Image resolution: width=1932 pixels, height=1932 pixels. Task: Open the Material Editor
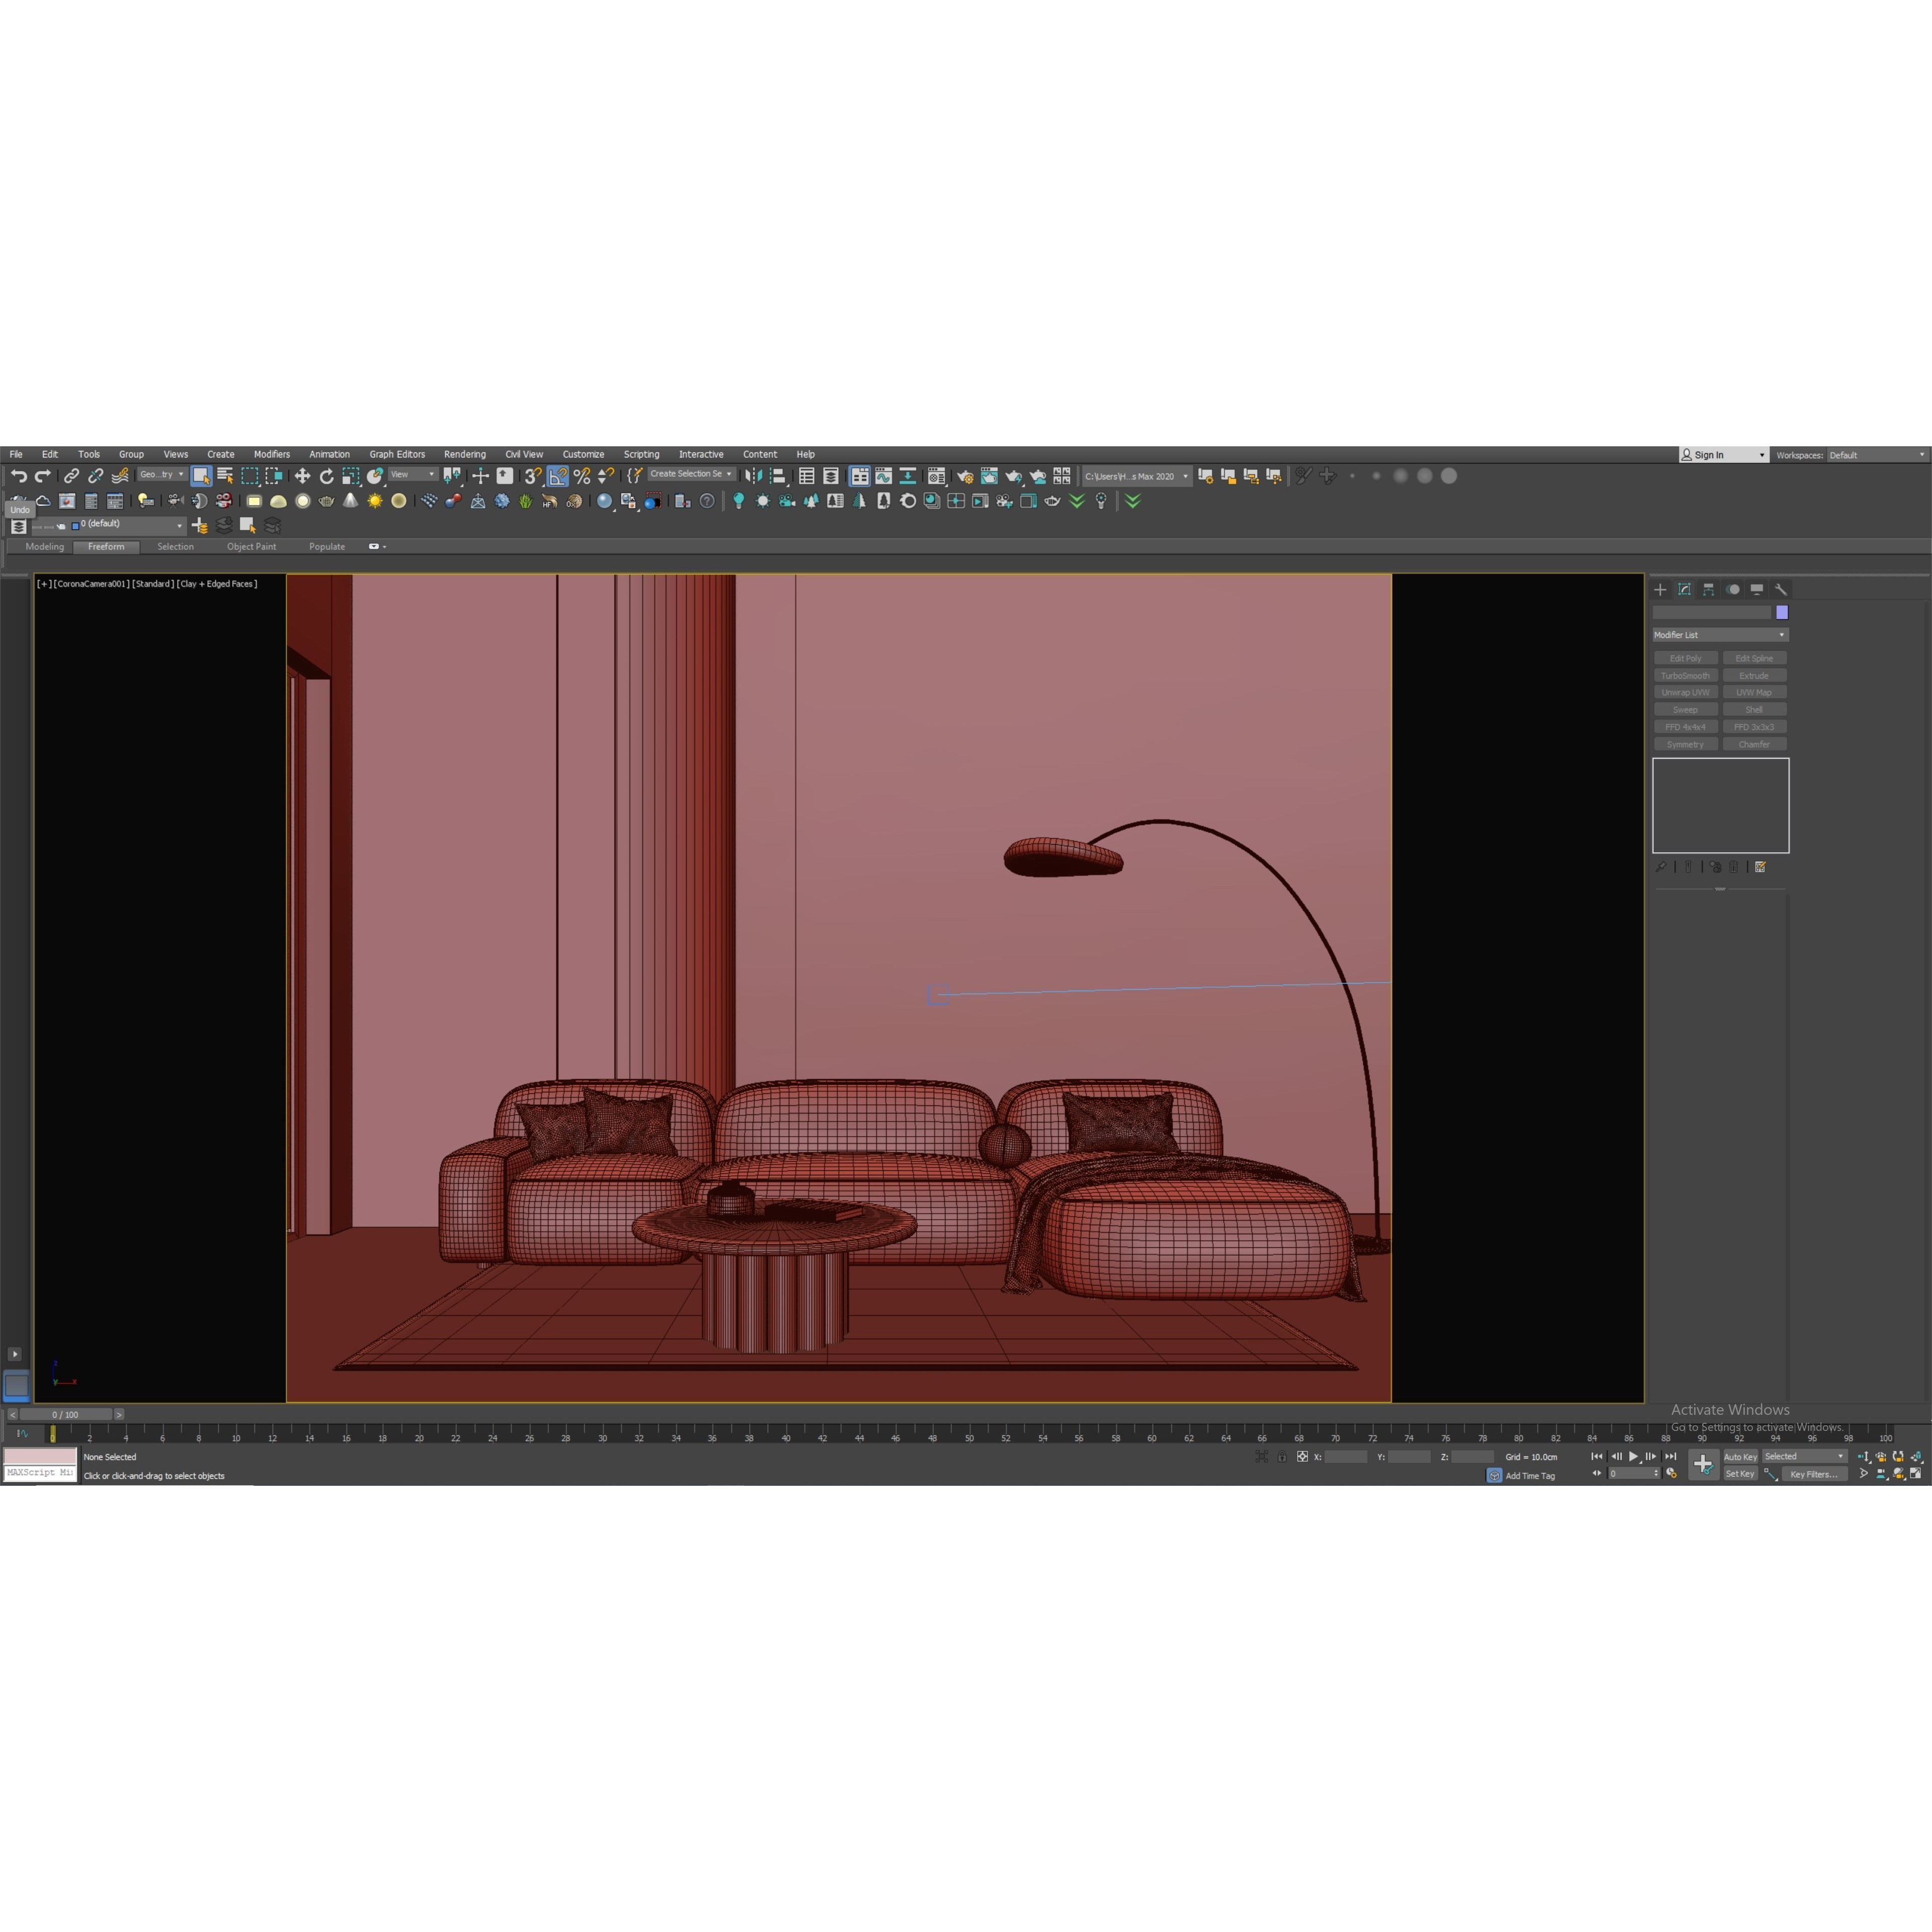click(x=936, y=477)
